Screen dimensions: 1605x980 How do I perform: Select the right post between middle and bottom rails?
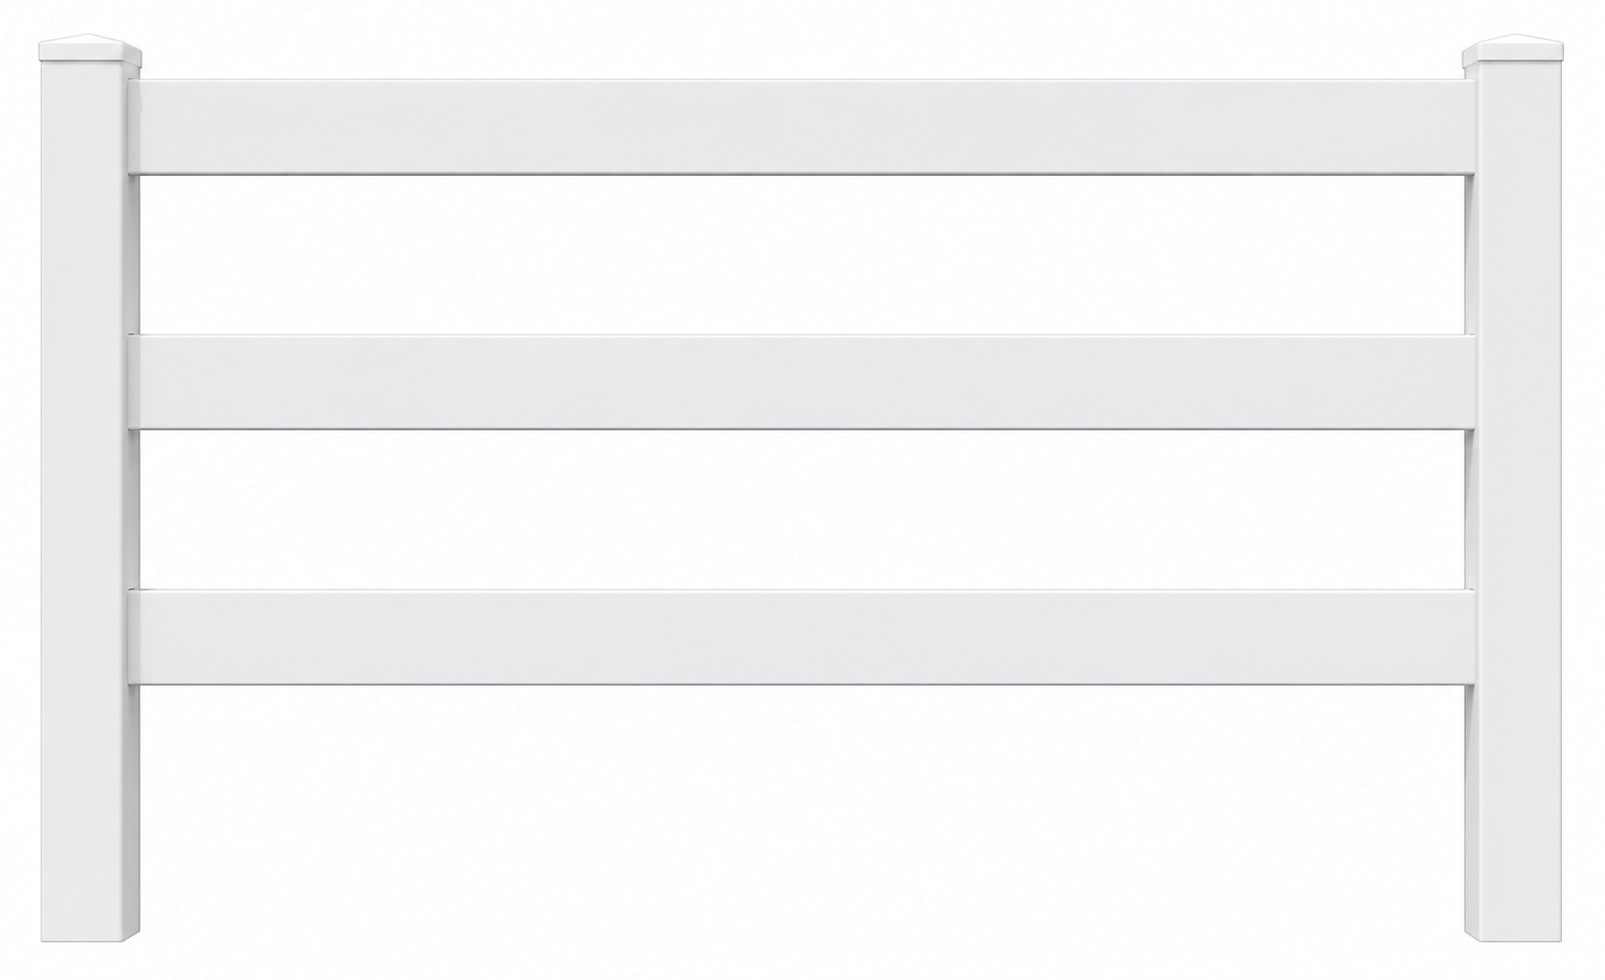click(x=1513, y=510)
